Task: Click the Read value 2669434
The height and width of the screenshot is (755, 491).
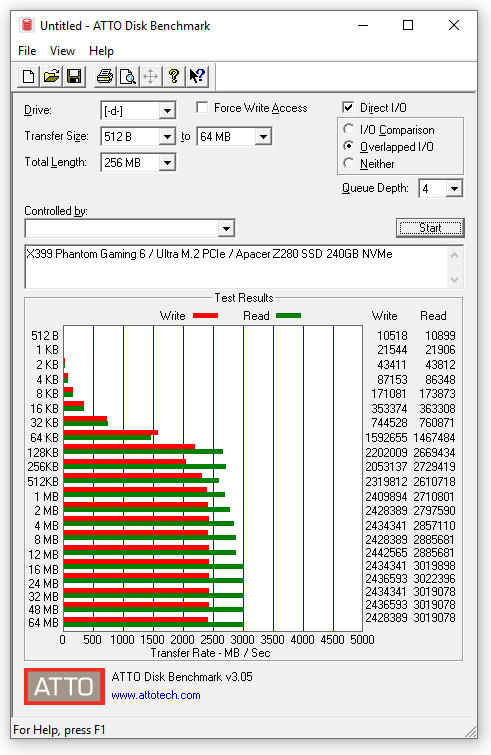Action: pyautogui.click(x=434, y=453)
